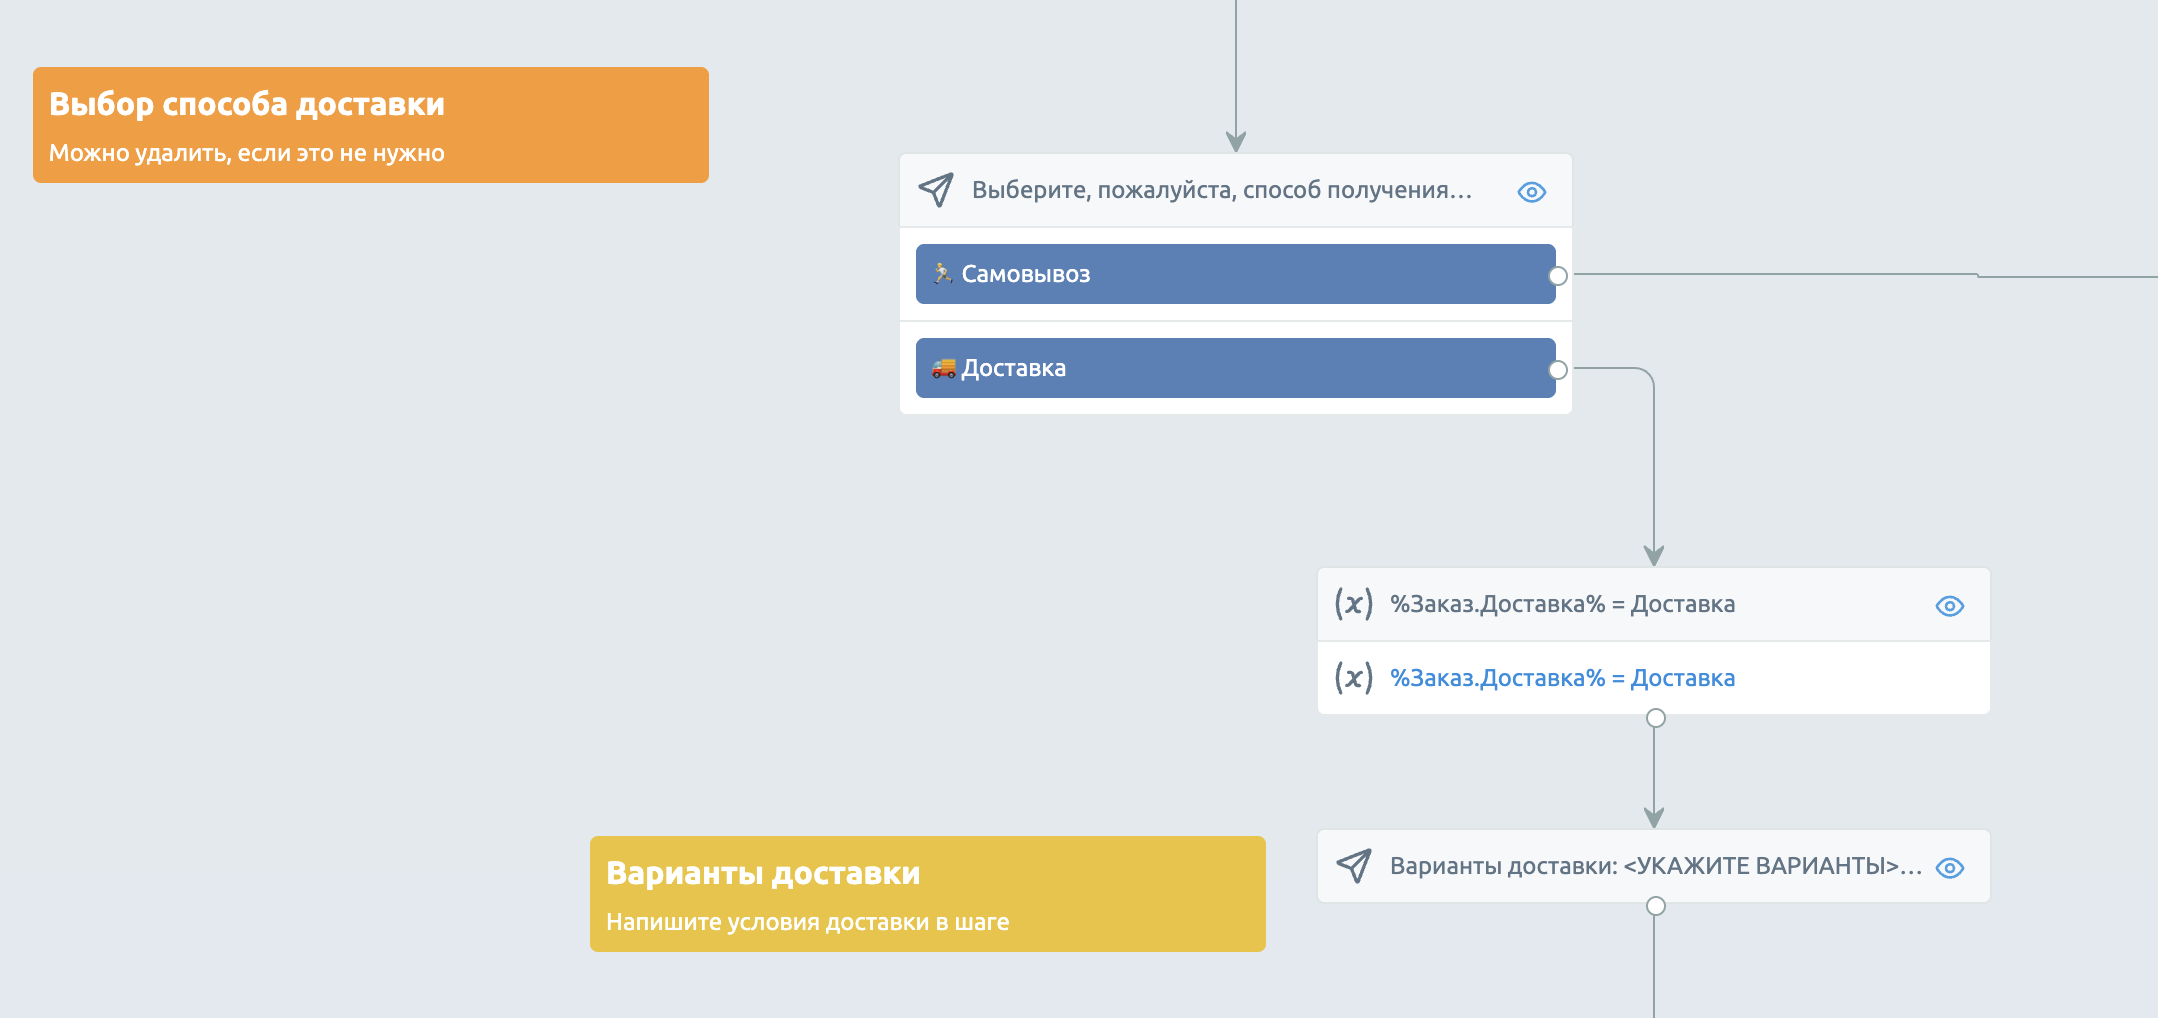The image size is (2158, 1018).
Task: Toggle eye preview on 'Выберите, пожалуйста' message block
Action: 1531,192
